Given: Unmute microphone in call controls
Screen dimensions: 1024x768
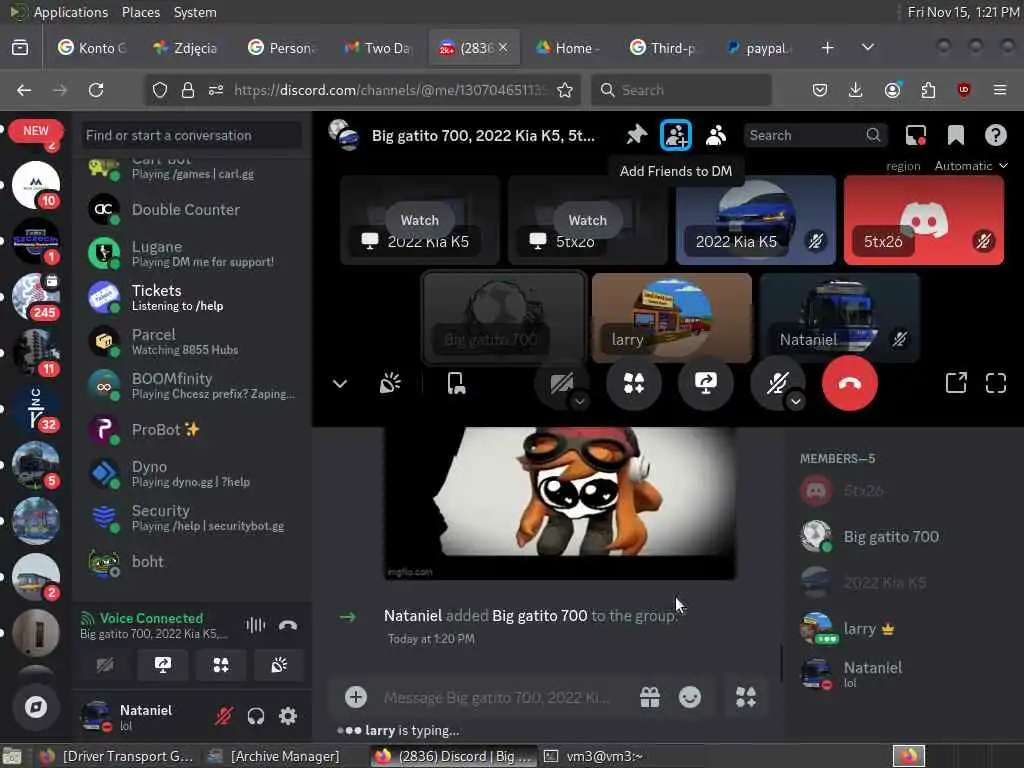Looking at the screenshot, I should (777, 383).
